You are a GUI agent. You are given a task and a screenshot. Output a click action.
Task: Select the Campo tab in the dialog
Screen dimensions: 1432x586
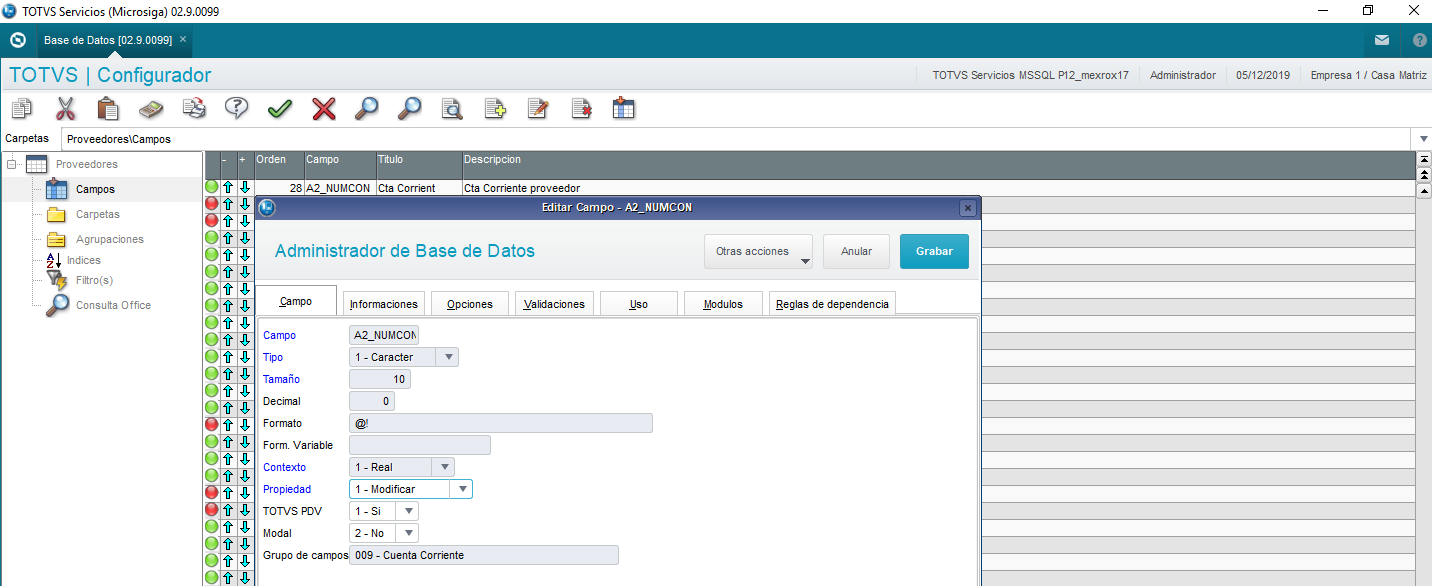[x=296, y=301]
